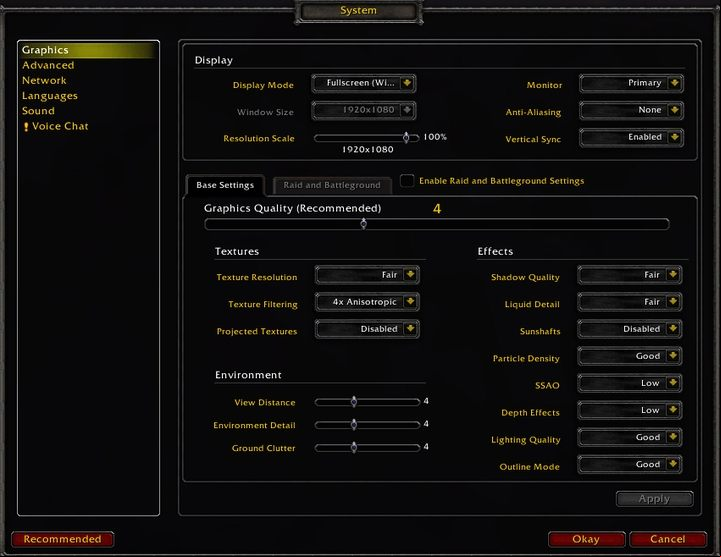Click the Depth Effects arrow icon
This screenshot has height=557, width=721.
click(673, 411)
